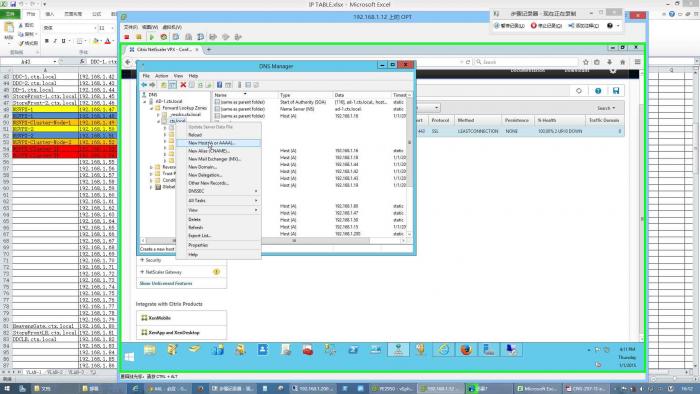Open the DNS Manager Action menu
The image size is (700, 394).
point(162,76)
